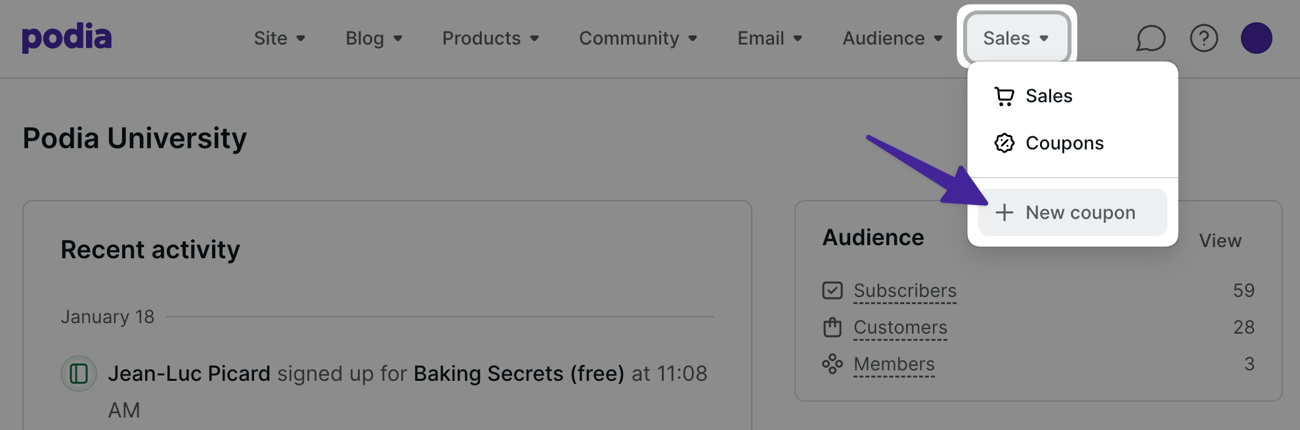Click the Podia logo
Screen dimensions: 1300x430
[x=67, y=38]
